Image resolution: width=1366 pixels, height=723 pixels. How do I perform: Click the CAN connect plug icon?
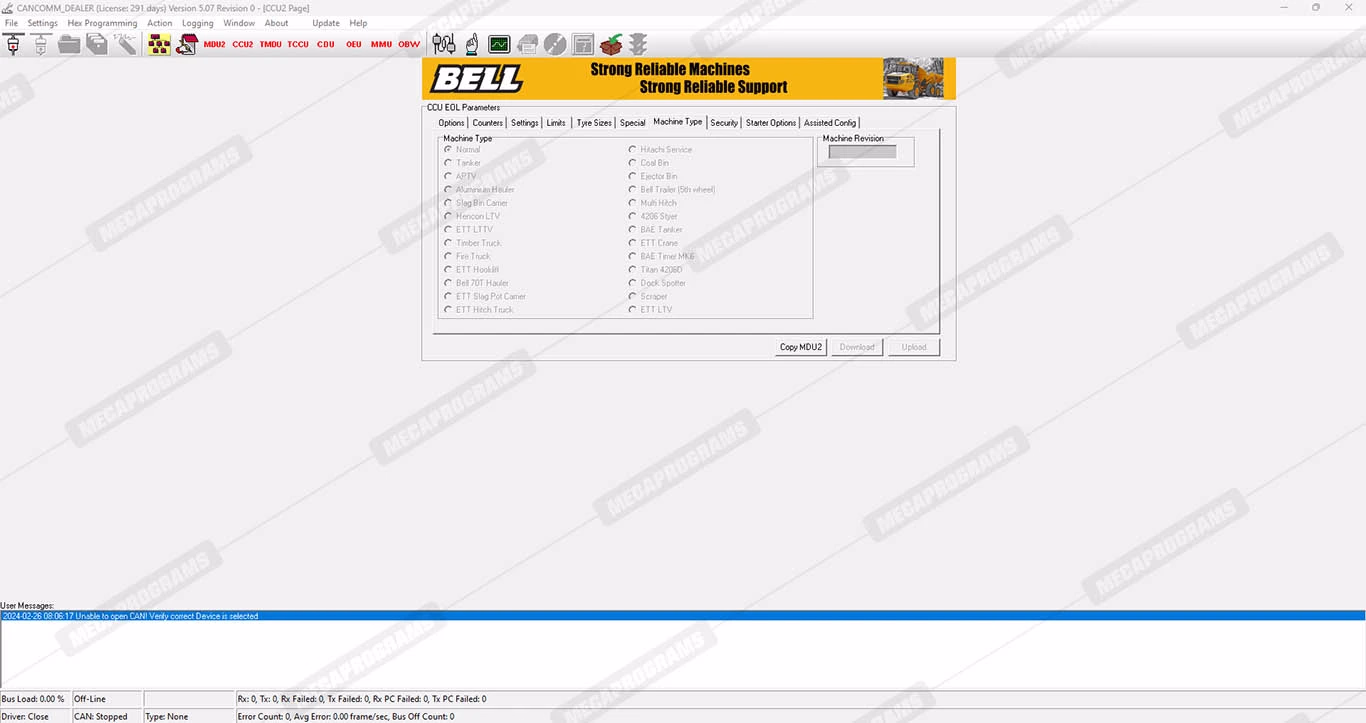click(x=13, y=44)
